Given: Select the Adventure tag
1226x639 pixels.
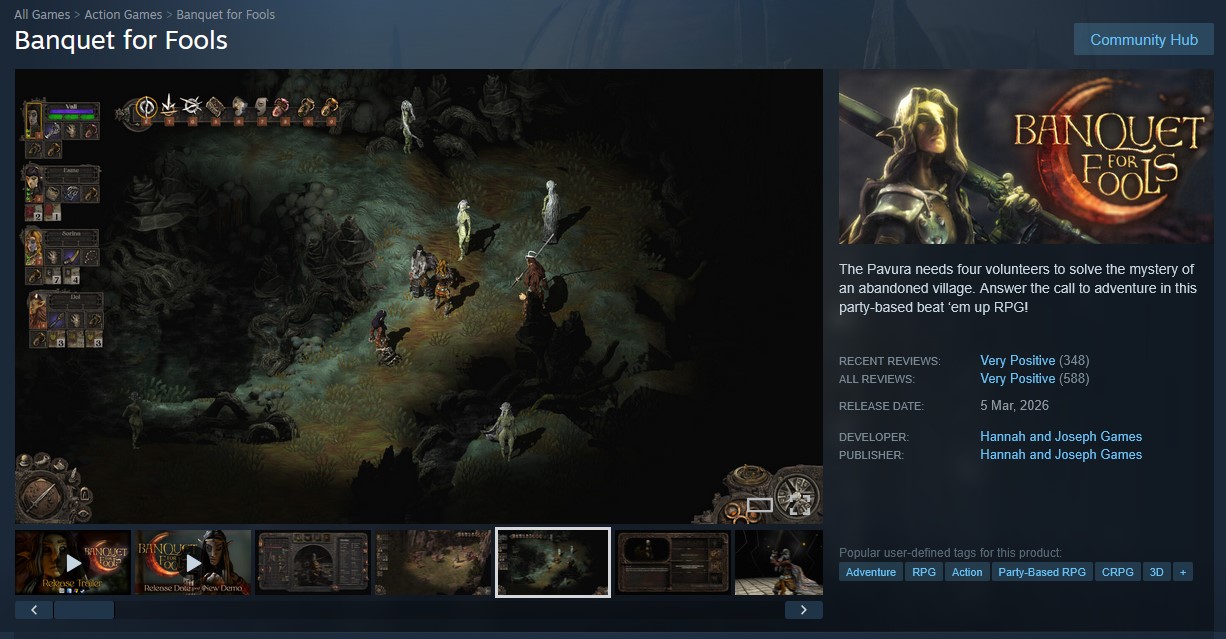Looking at the screenshot, I should click(x=871, y=572).
